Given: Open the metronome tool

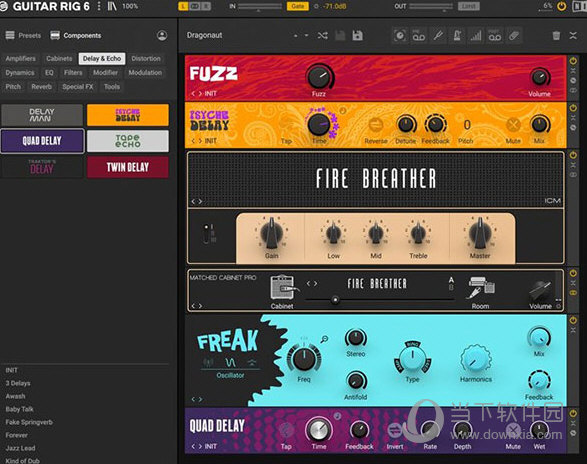Looking at the screenshot, I should [457, 36].
